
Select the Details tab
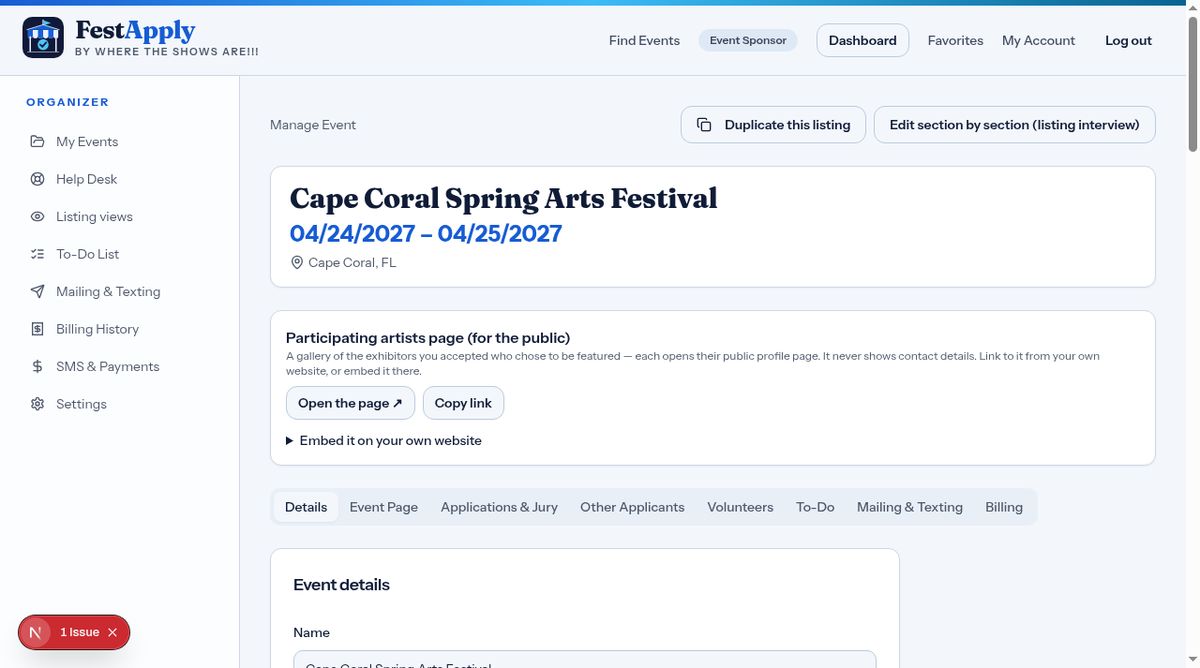pos(306,507)
